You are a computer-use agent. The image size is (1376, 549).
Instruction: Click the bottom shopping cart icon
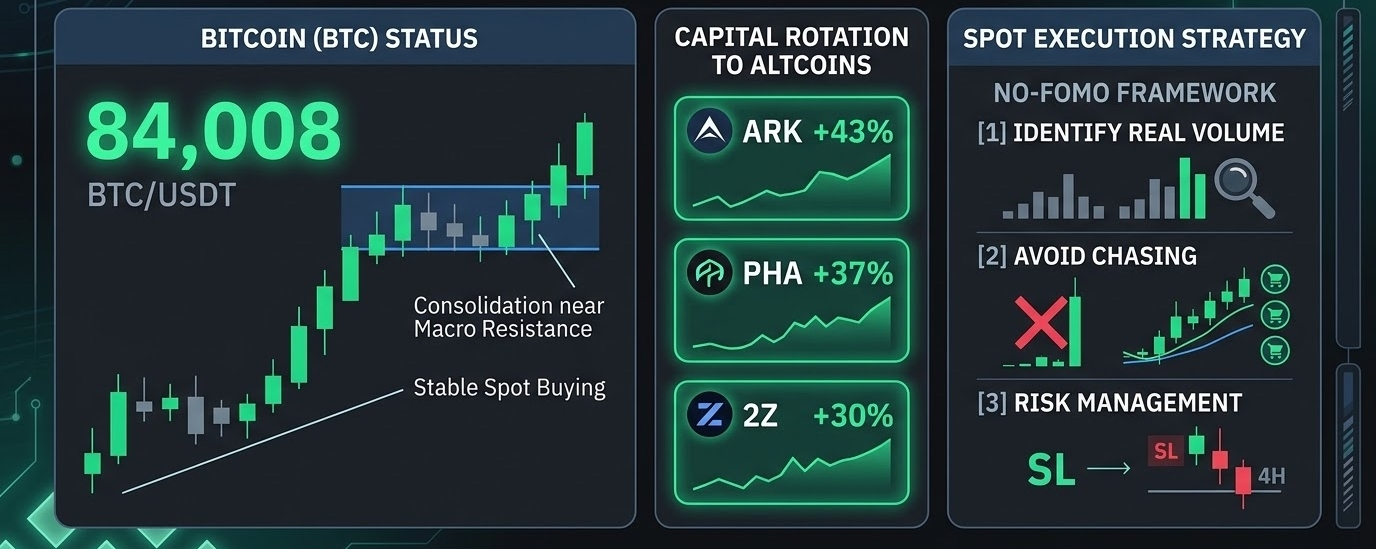click(1275, 349)
